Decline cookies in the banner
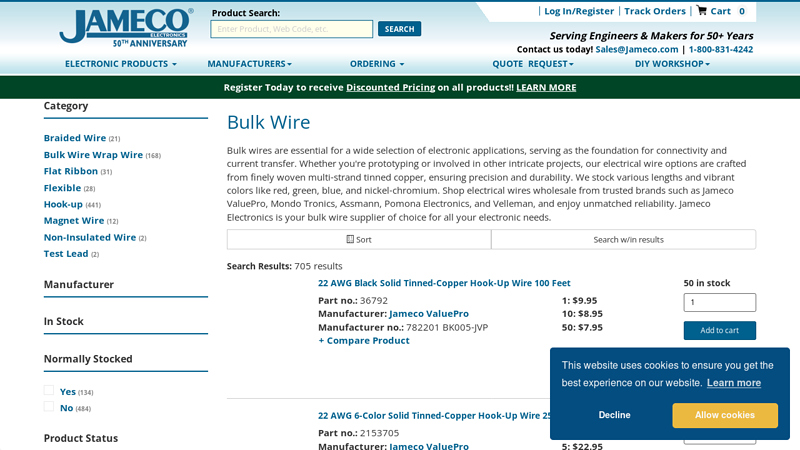The height and width of the screenshot is (450, 800). click(614, 415)
